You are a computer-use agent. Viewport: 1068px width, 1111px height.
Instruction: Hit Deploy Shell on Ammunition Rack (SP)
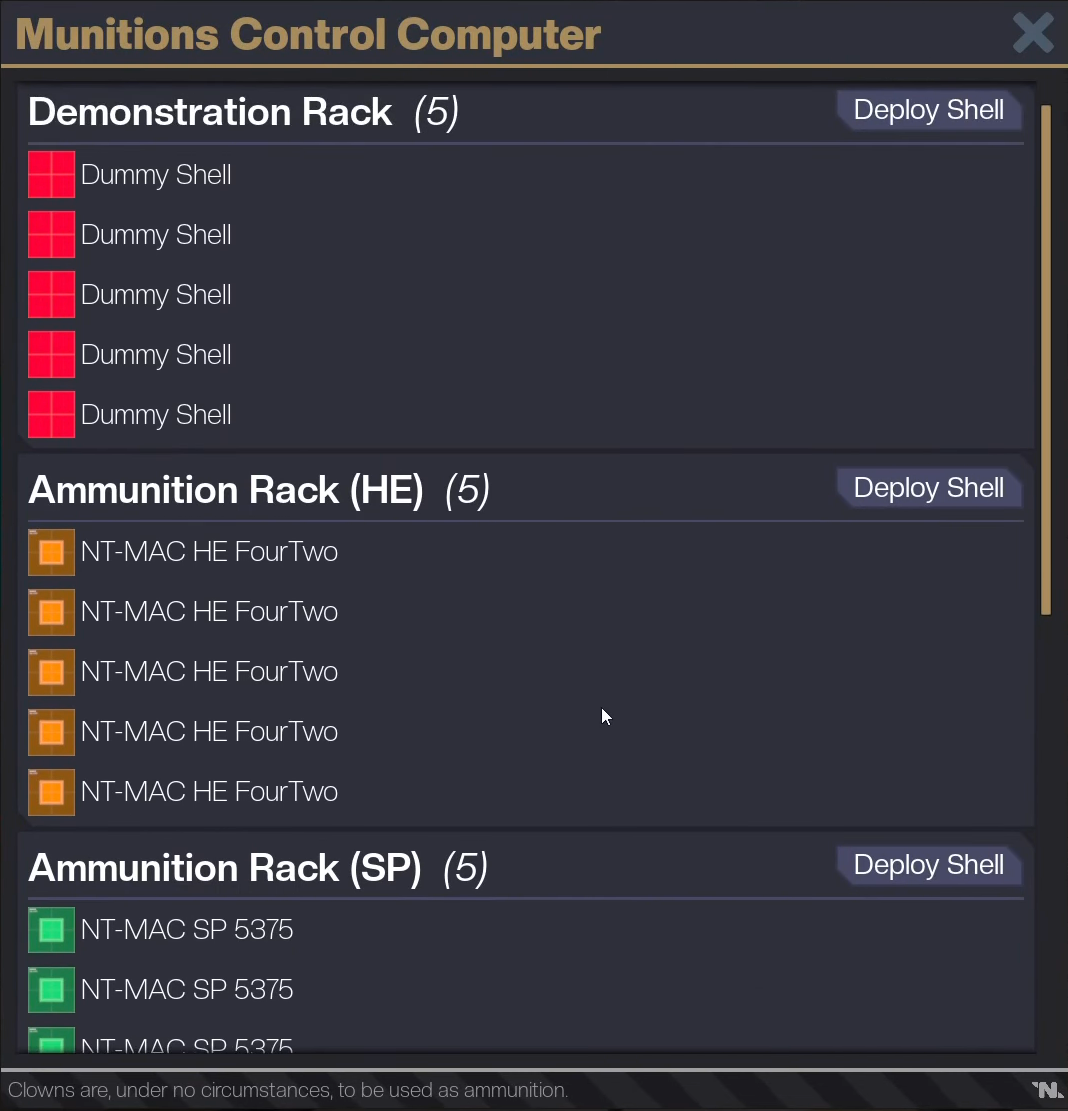[928, 865]
